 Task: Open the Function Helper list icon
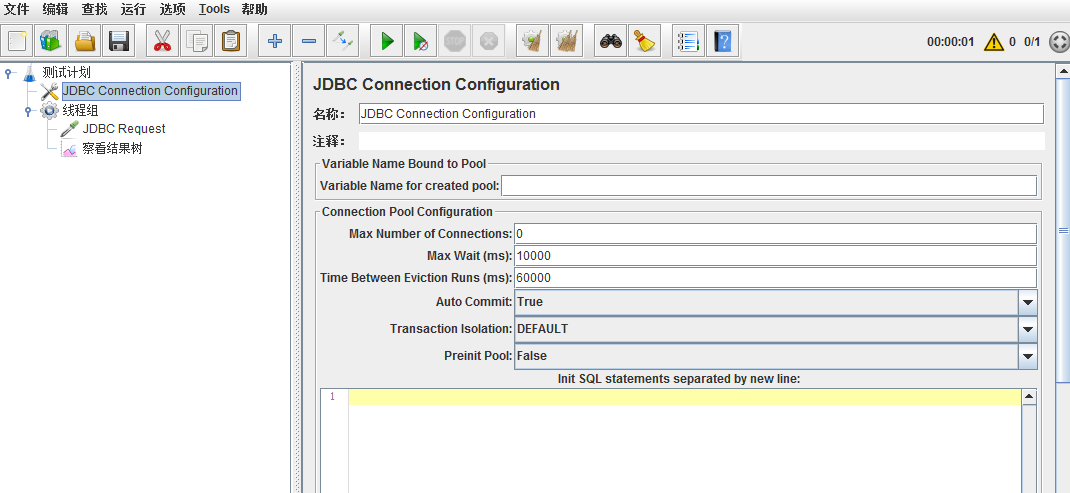pyautogui.click(x=689, y=42)
